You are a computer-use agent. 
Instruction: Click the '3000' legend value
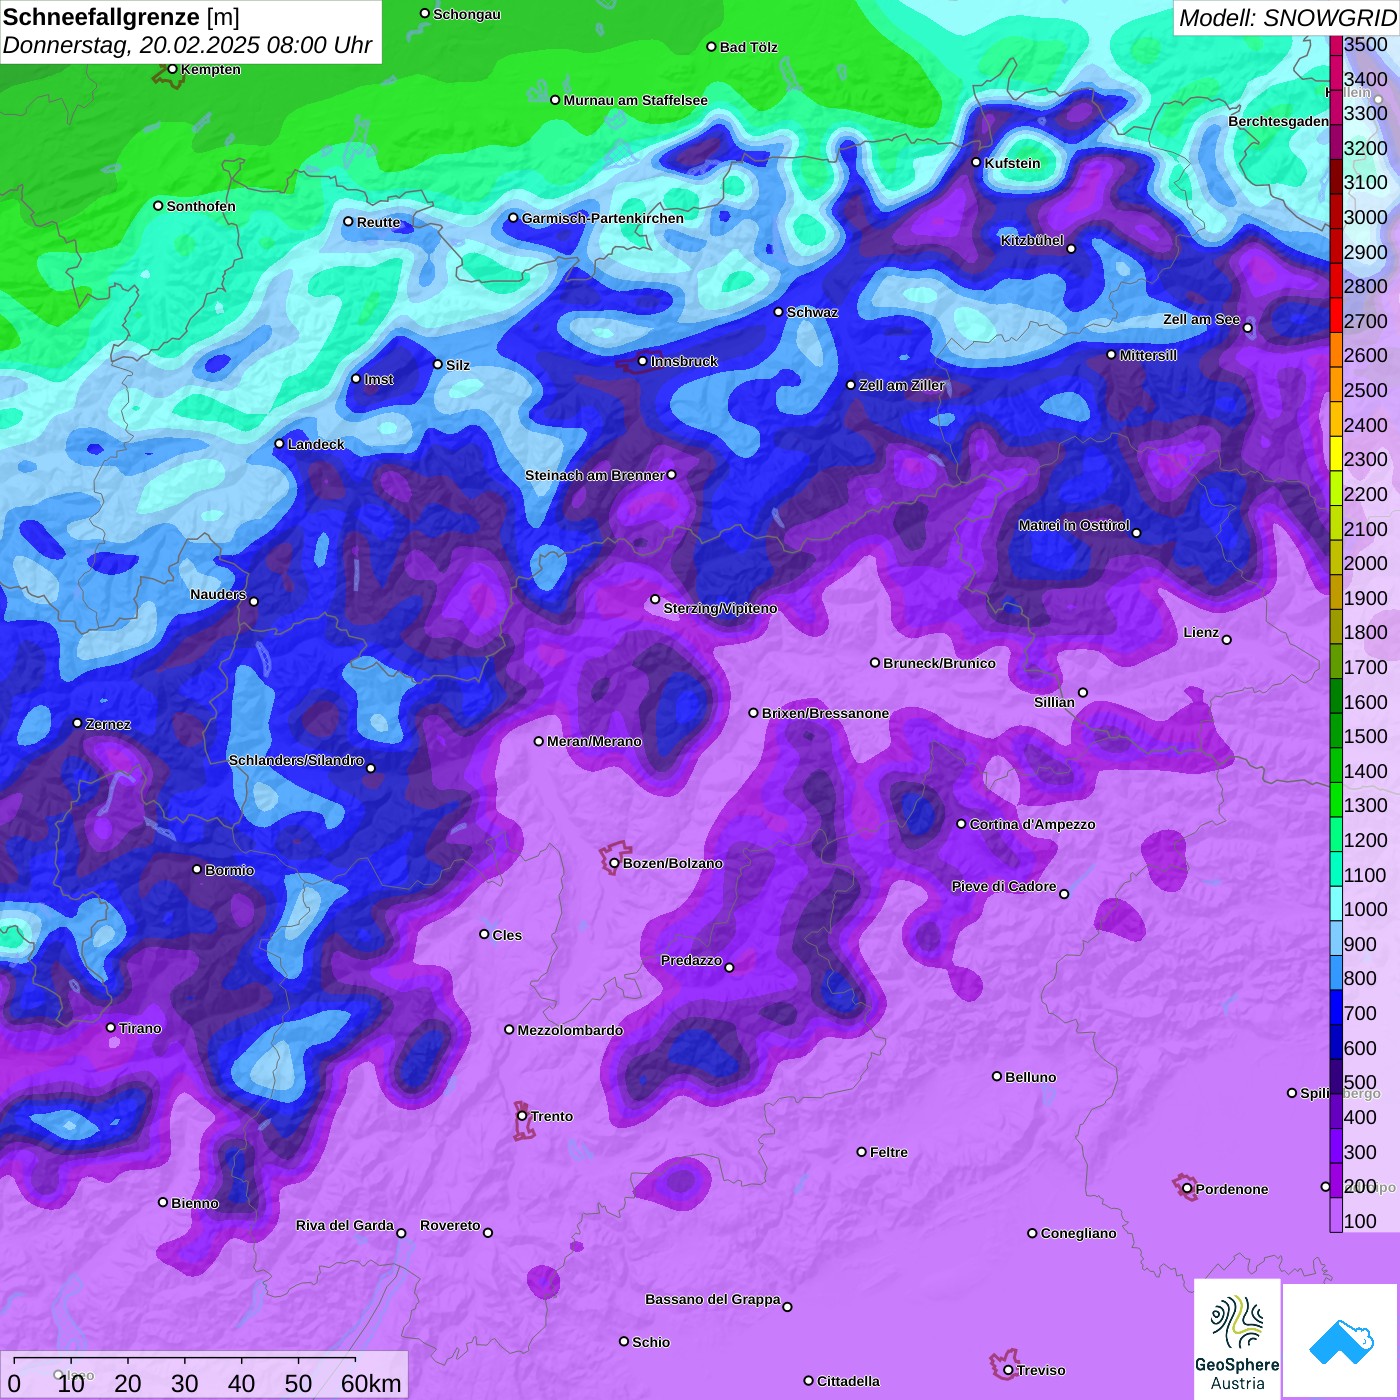1366,217
